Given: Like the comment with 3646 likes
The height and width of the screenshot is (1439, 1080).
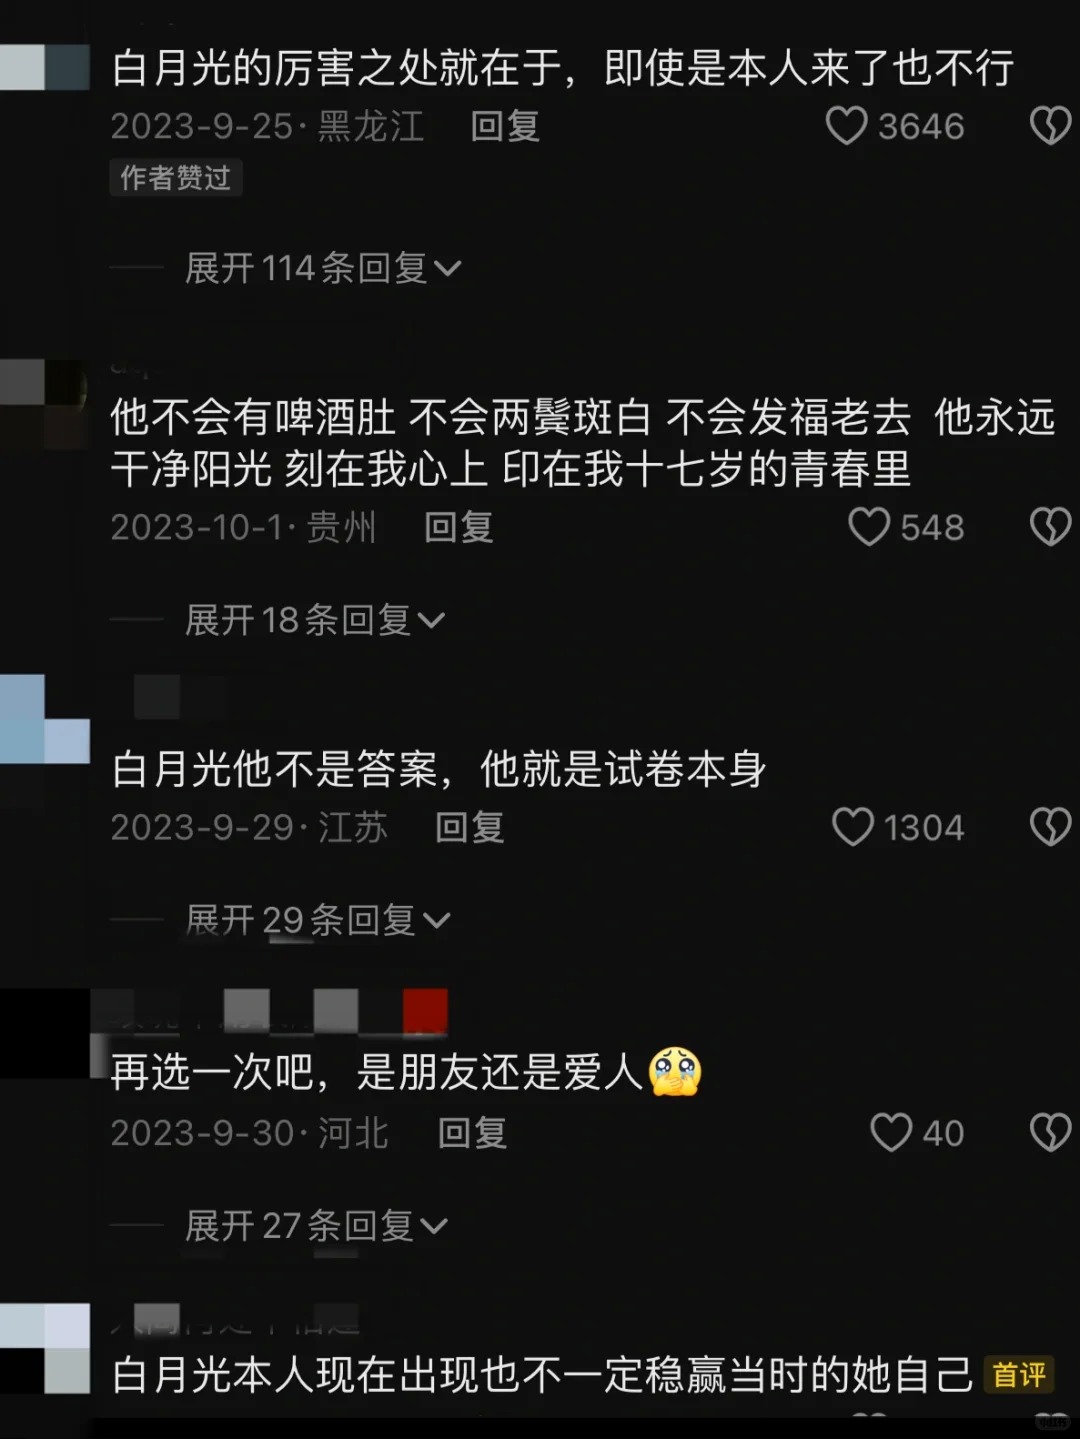Looking at the screenshot, I should [x=846, y=126].
